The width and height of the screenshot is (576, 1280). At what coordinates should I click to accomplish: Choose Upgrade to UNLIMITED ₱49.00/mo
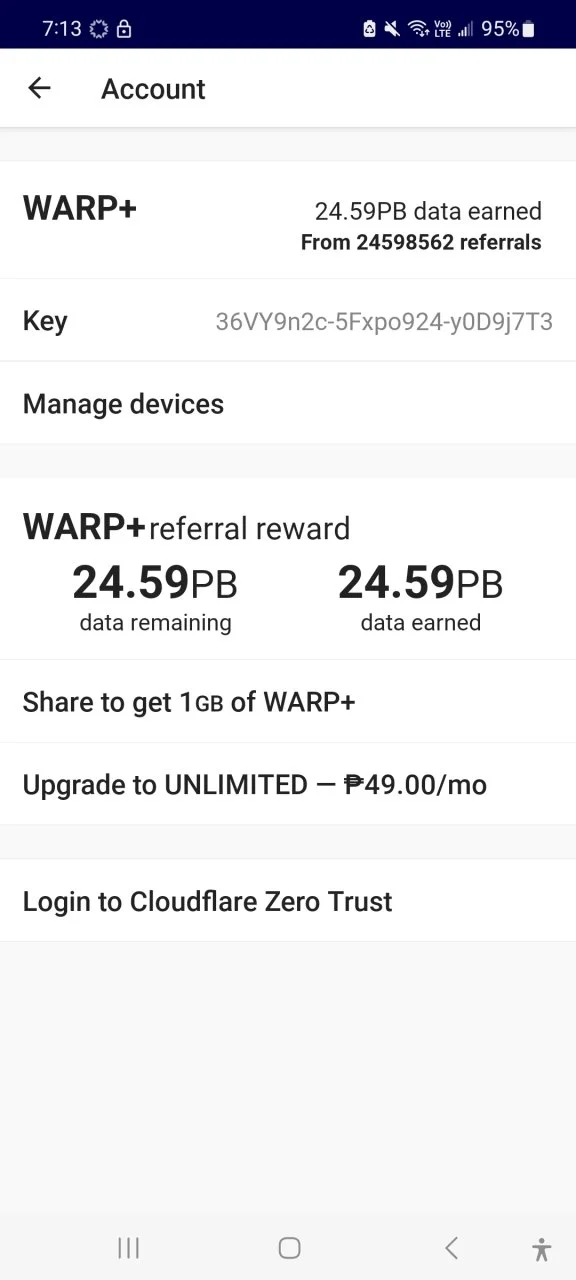288,785
